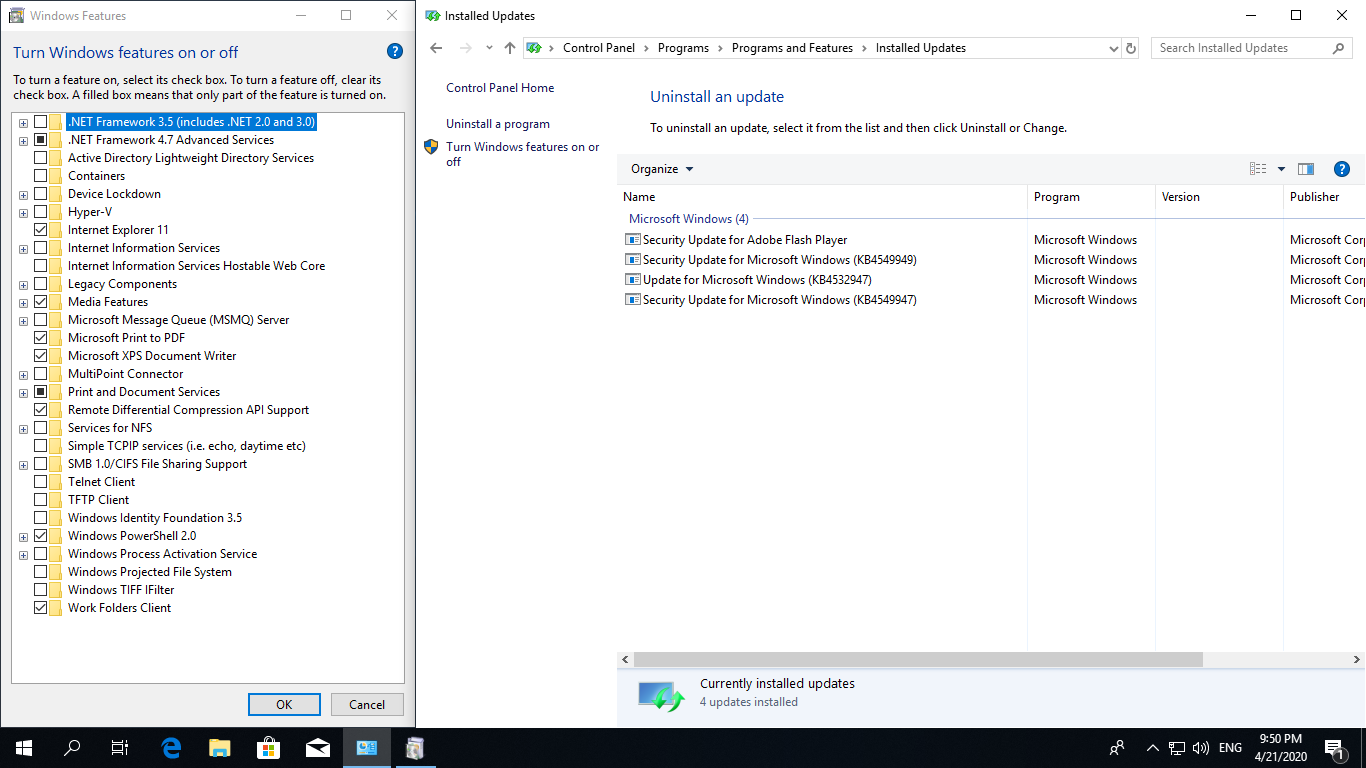Viewport: 1366px width, 768px height.
Task: Open Task View on taskbar
Action: coord(120,748)
